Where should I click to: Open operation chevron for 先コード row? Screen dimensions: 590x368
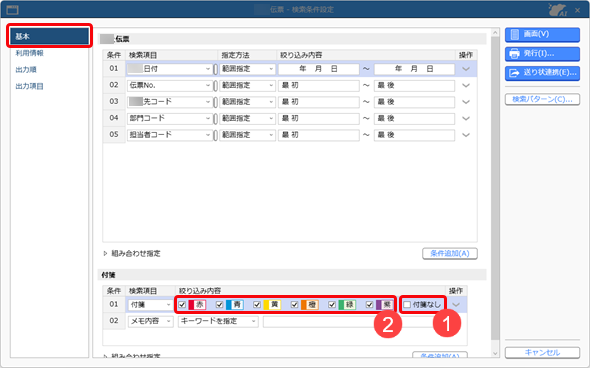coord(466,102)
